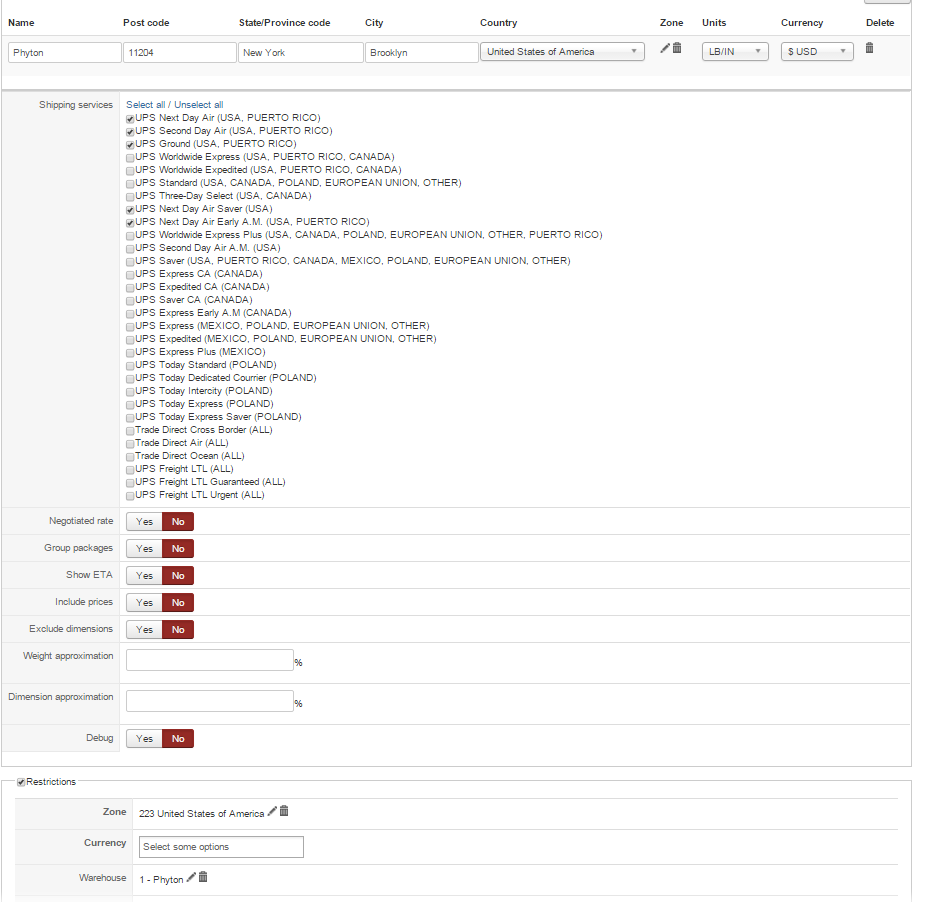925x902 pixels.
Task: Click the City field containing Brooklyn
Action: pyautogui.click(x=421, y=53)
